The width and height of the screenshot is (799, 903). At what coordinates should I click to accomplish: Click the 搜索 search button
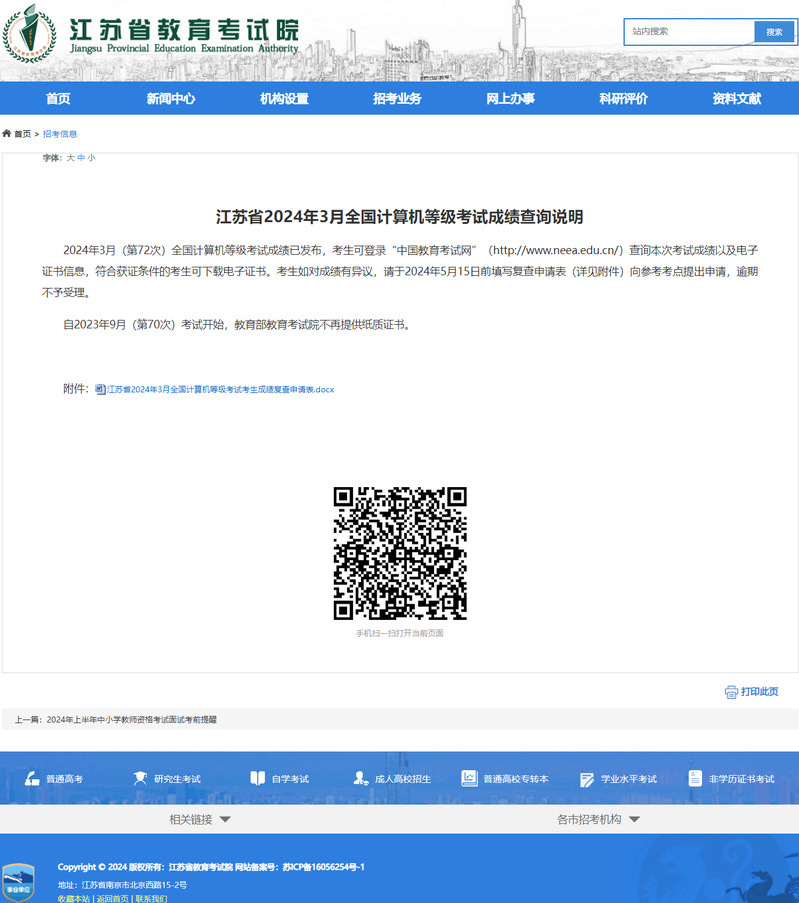click(x=774, y=32)
